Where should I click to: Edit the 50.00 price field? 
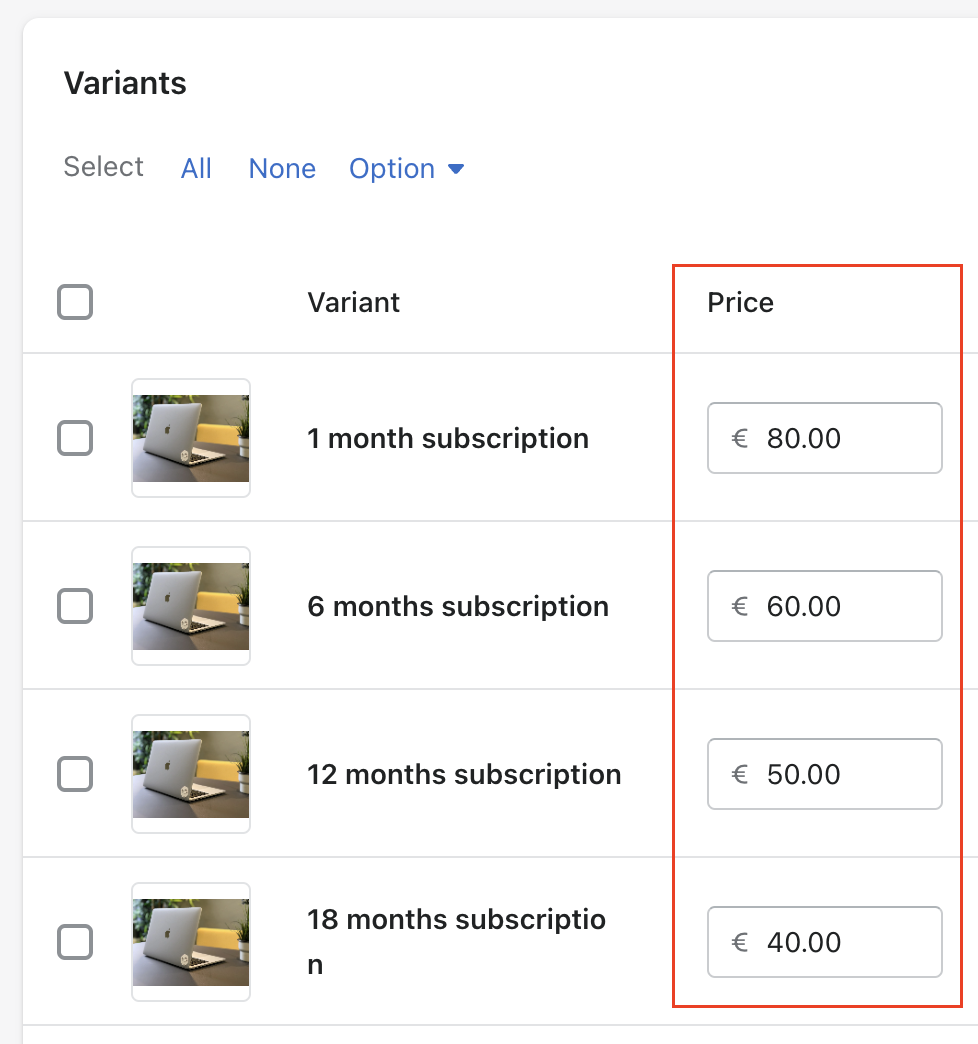coord(824,774)
